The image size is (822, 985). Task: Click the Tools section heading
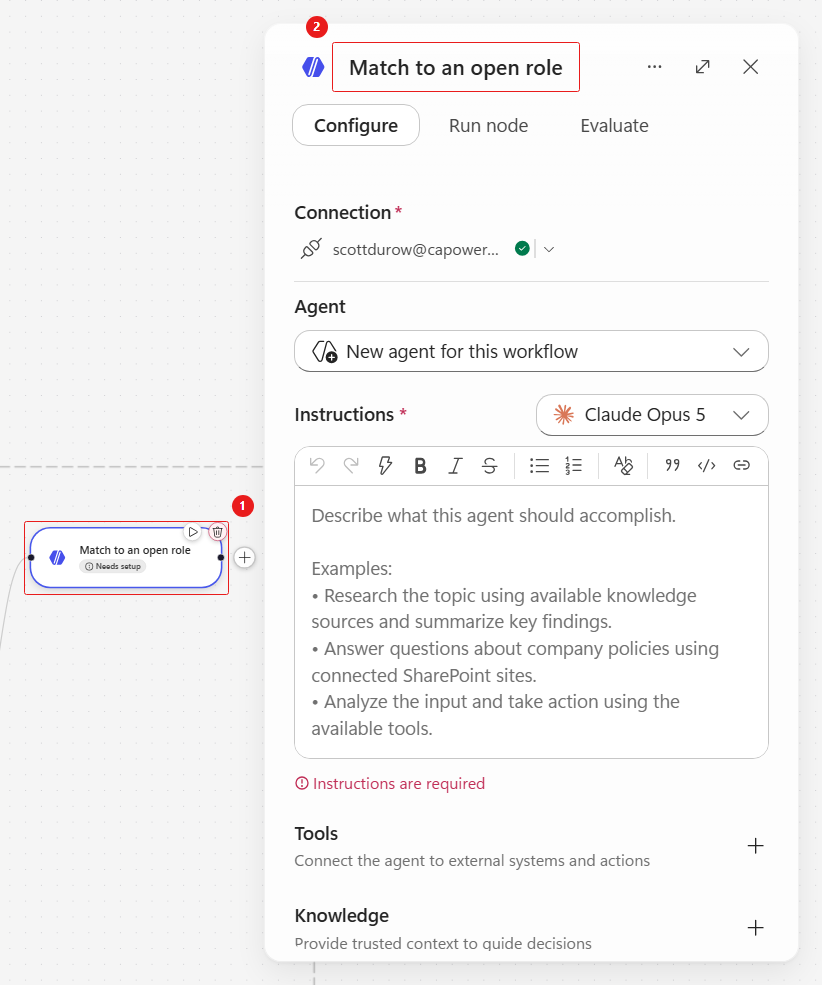pyautogui.click(x=316, y=834)
